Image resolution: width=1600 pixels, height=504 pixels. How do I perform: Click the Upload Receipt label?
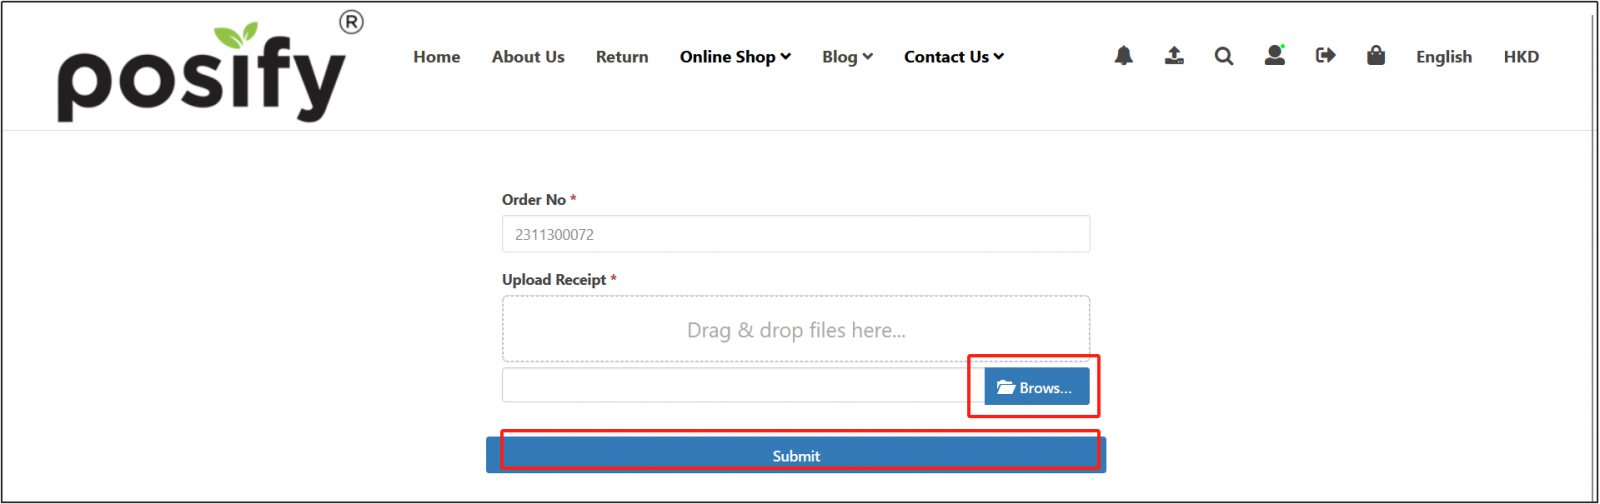coord(554,279)
